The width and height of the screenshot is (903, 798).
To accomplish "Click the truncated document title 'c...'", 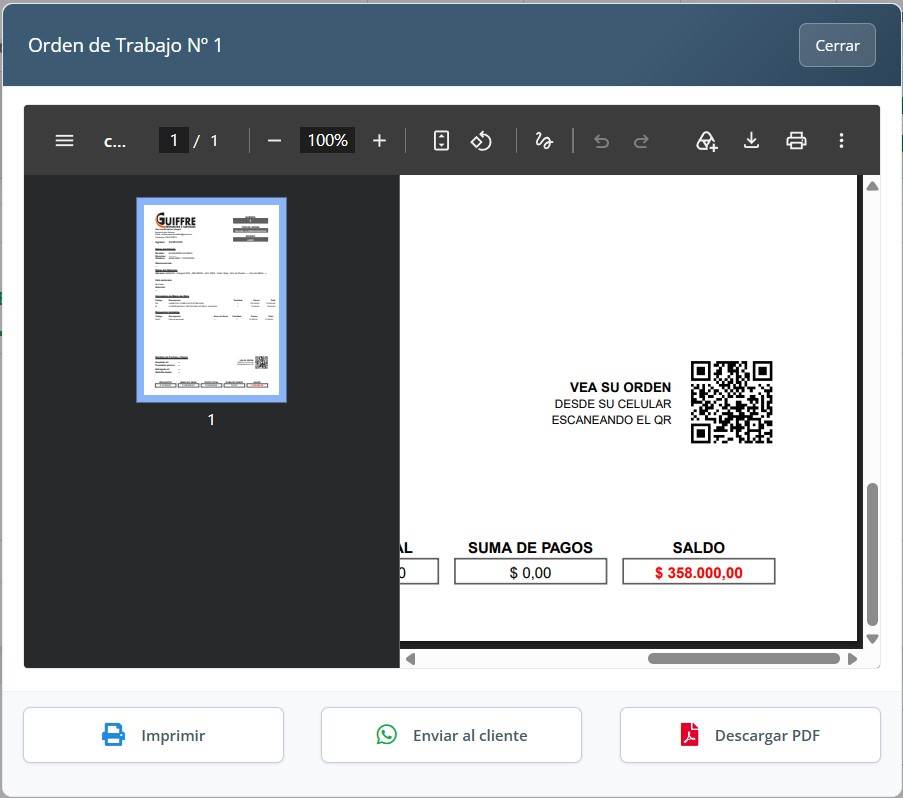I will tap(115, 140).
